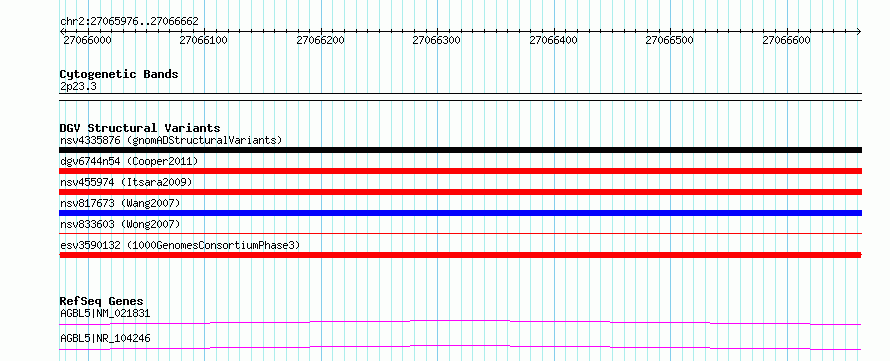
Task: Select the red dgv6744n54 Cooper2011 bar
Action: point(460,171)
